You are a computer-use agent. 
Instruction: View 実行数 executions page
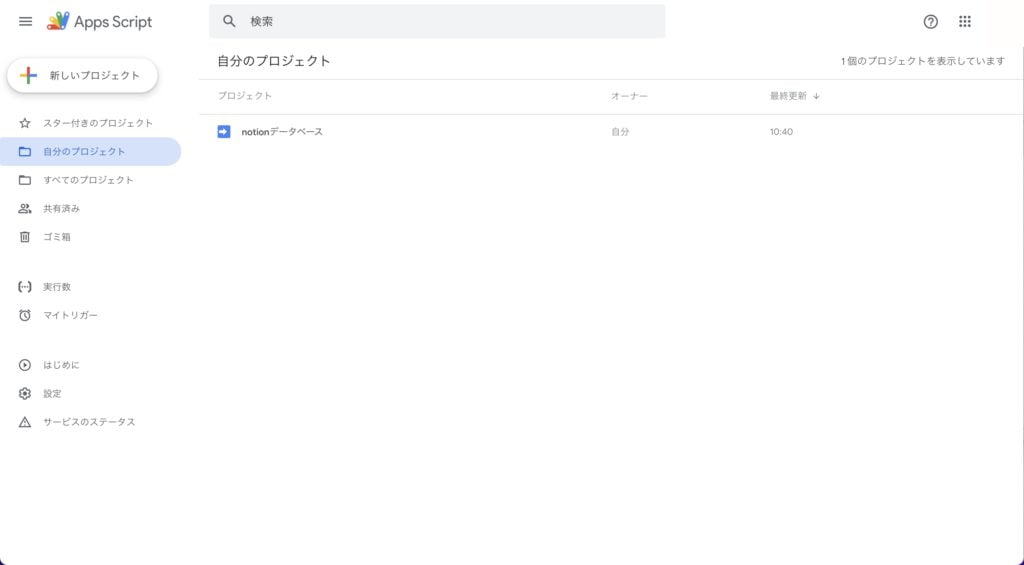click(57, 287)
